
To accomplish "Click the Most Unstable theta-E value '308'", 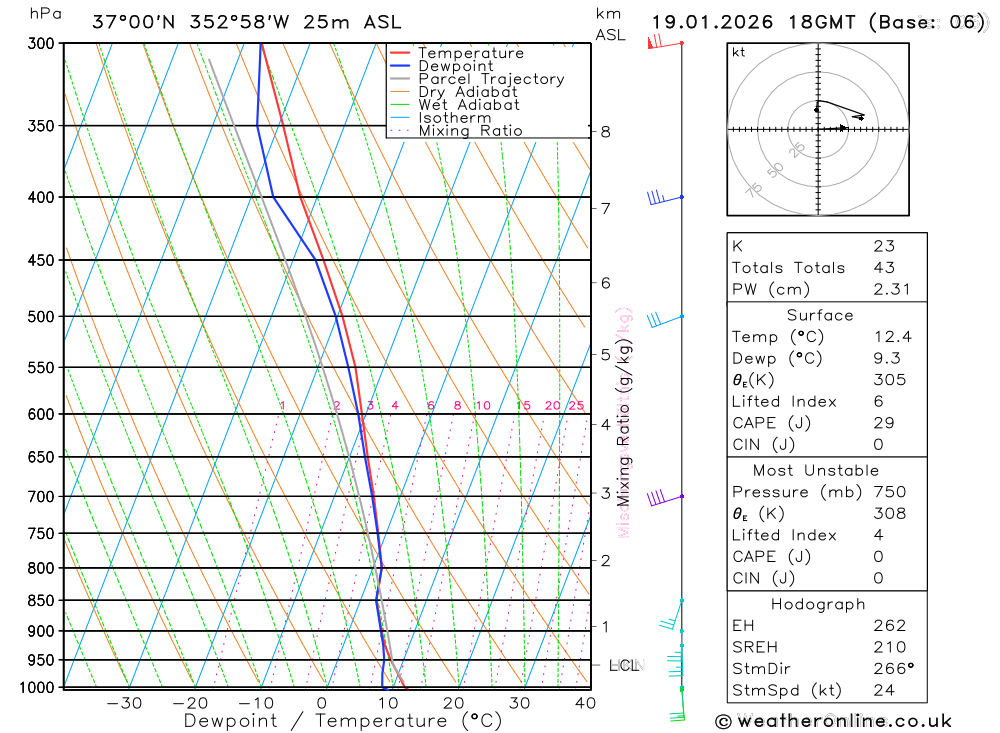I will 890,514.
